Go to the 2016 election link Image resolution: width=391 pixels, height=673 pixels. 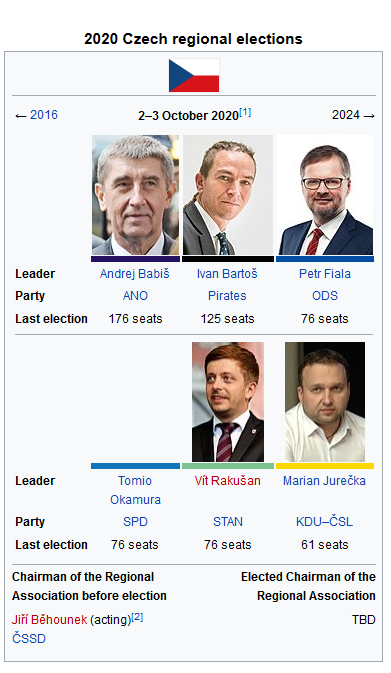coord(44,115)
